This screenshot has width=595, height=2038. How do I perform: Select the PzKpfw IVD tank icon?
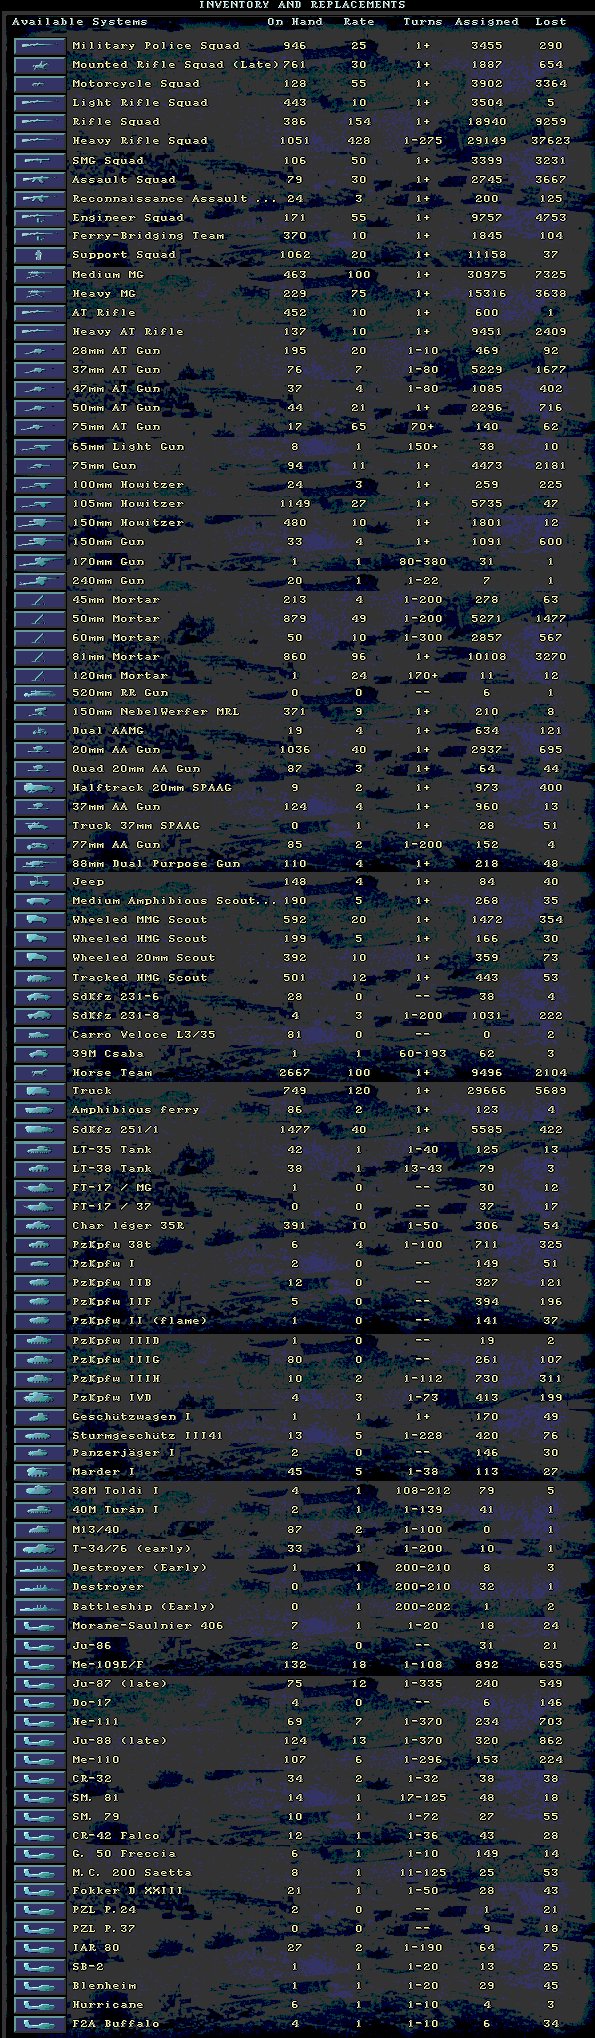[40, 1398]
